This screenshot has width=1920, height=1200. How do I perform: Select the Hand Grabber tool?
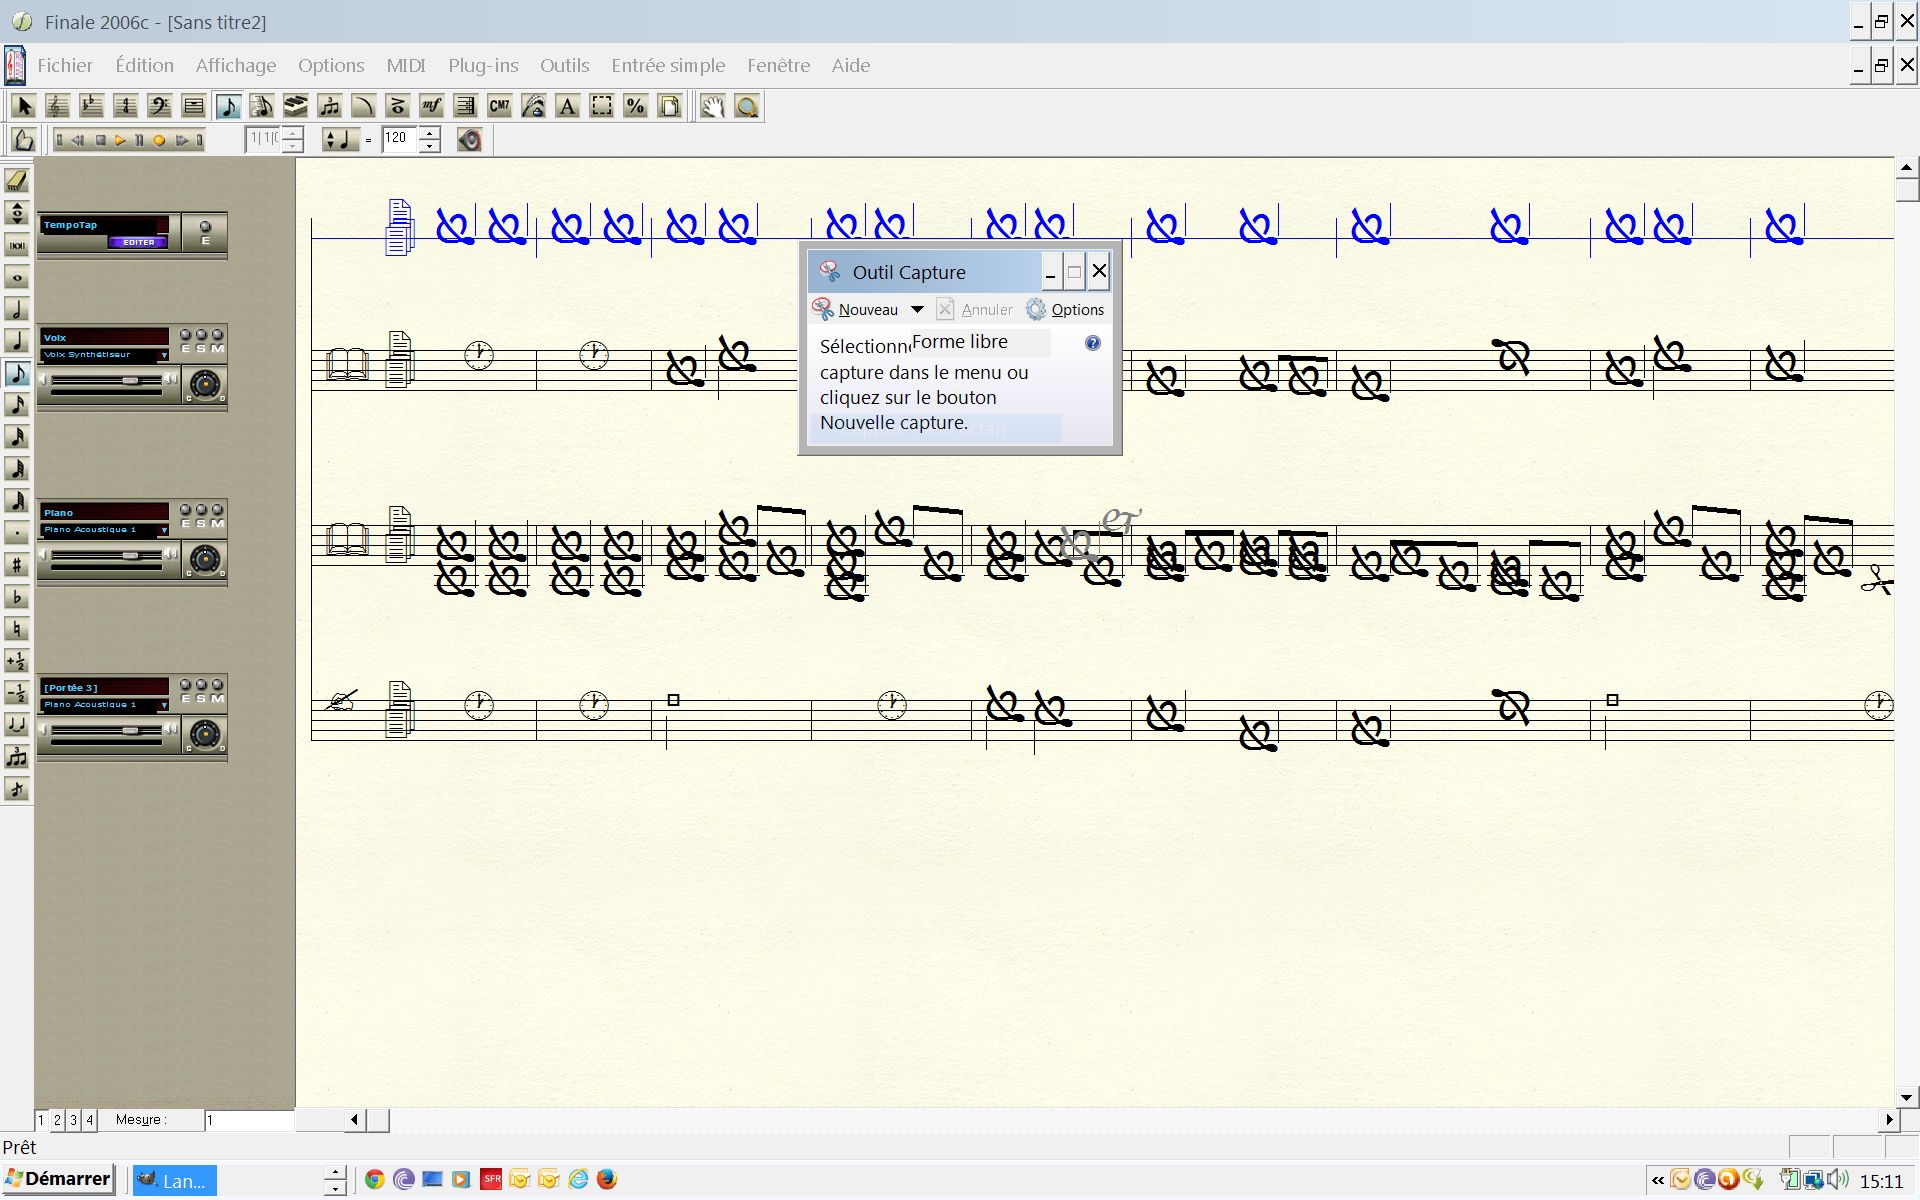pyautogui.click(x=711, y=106)
